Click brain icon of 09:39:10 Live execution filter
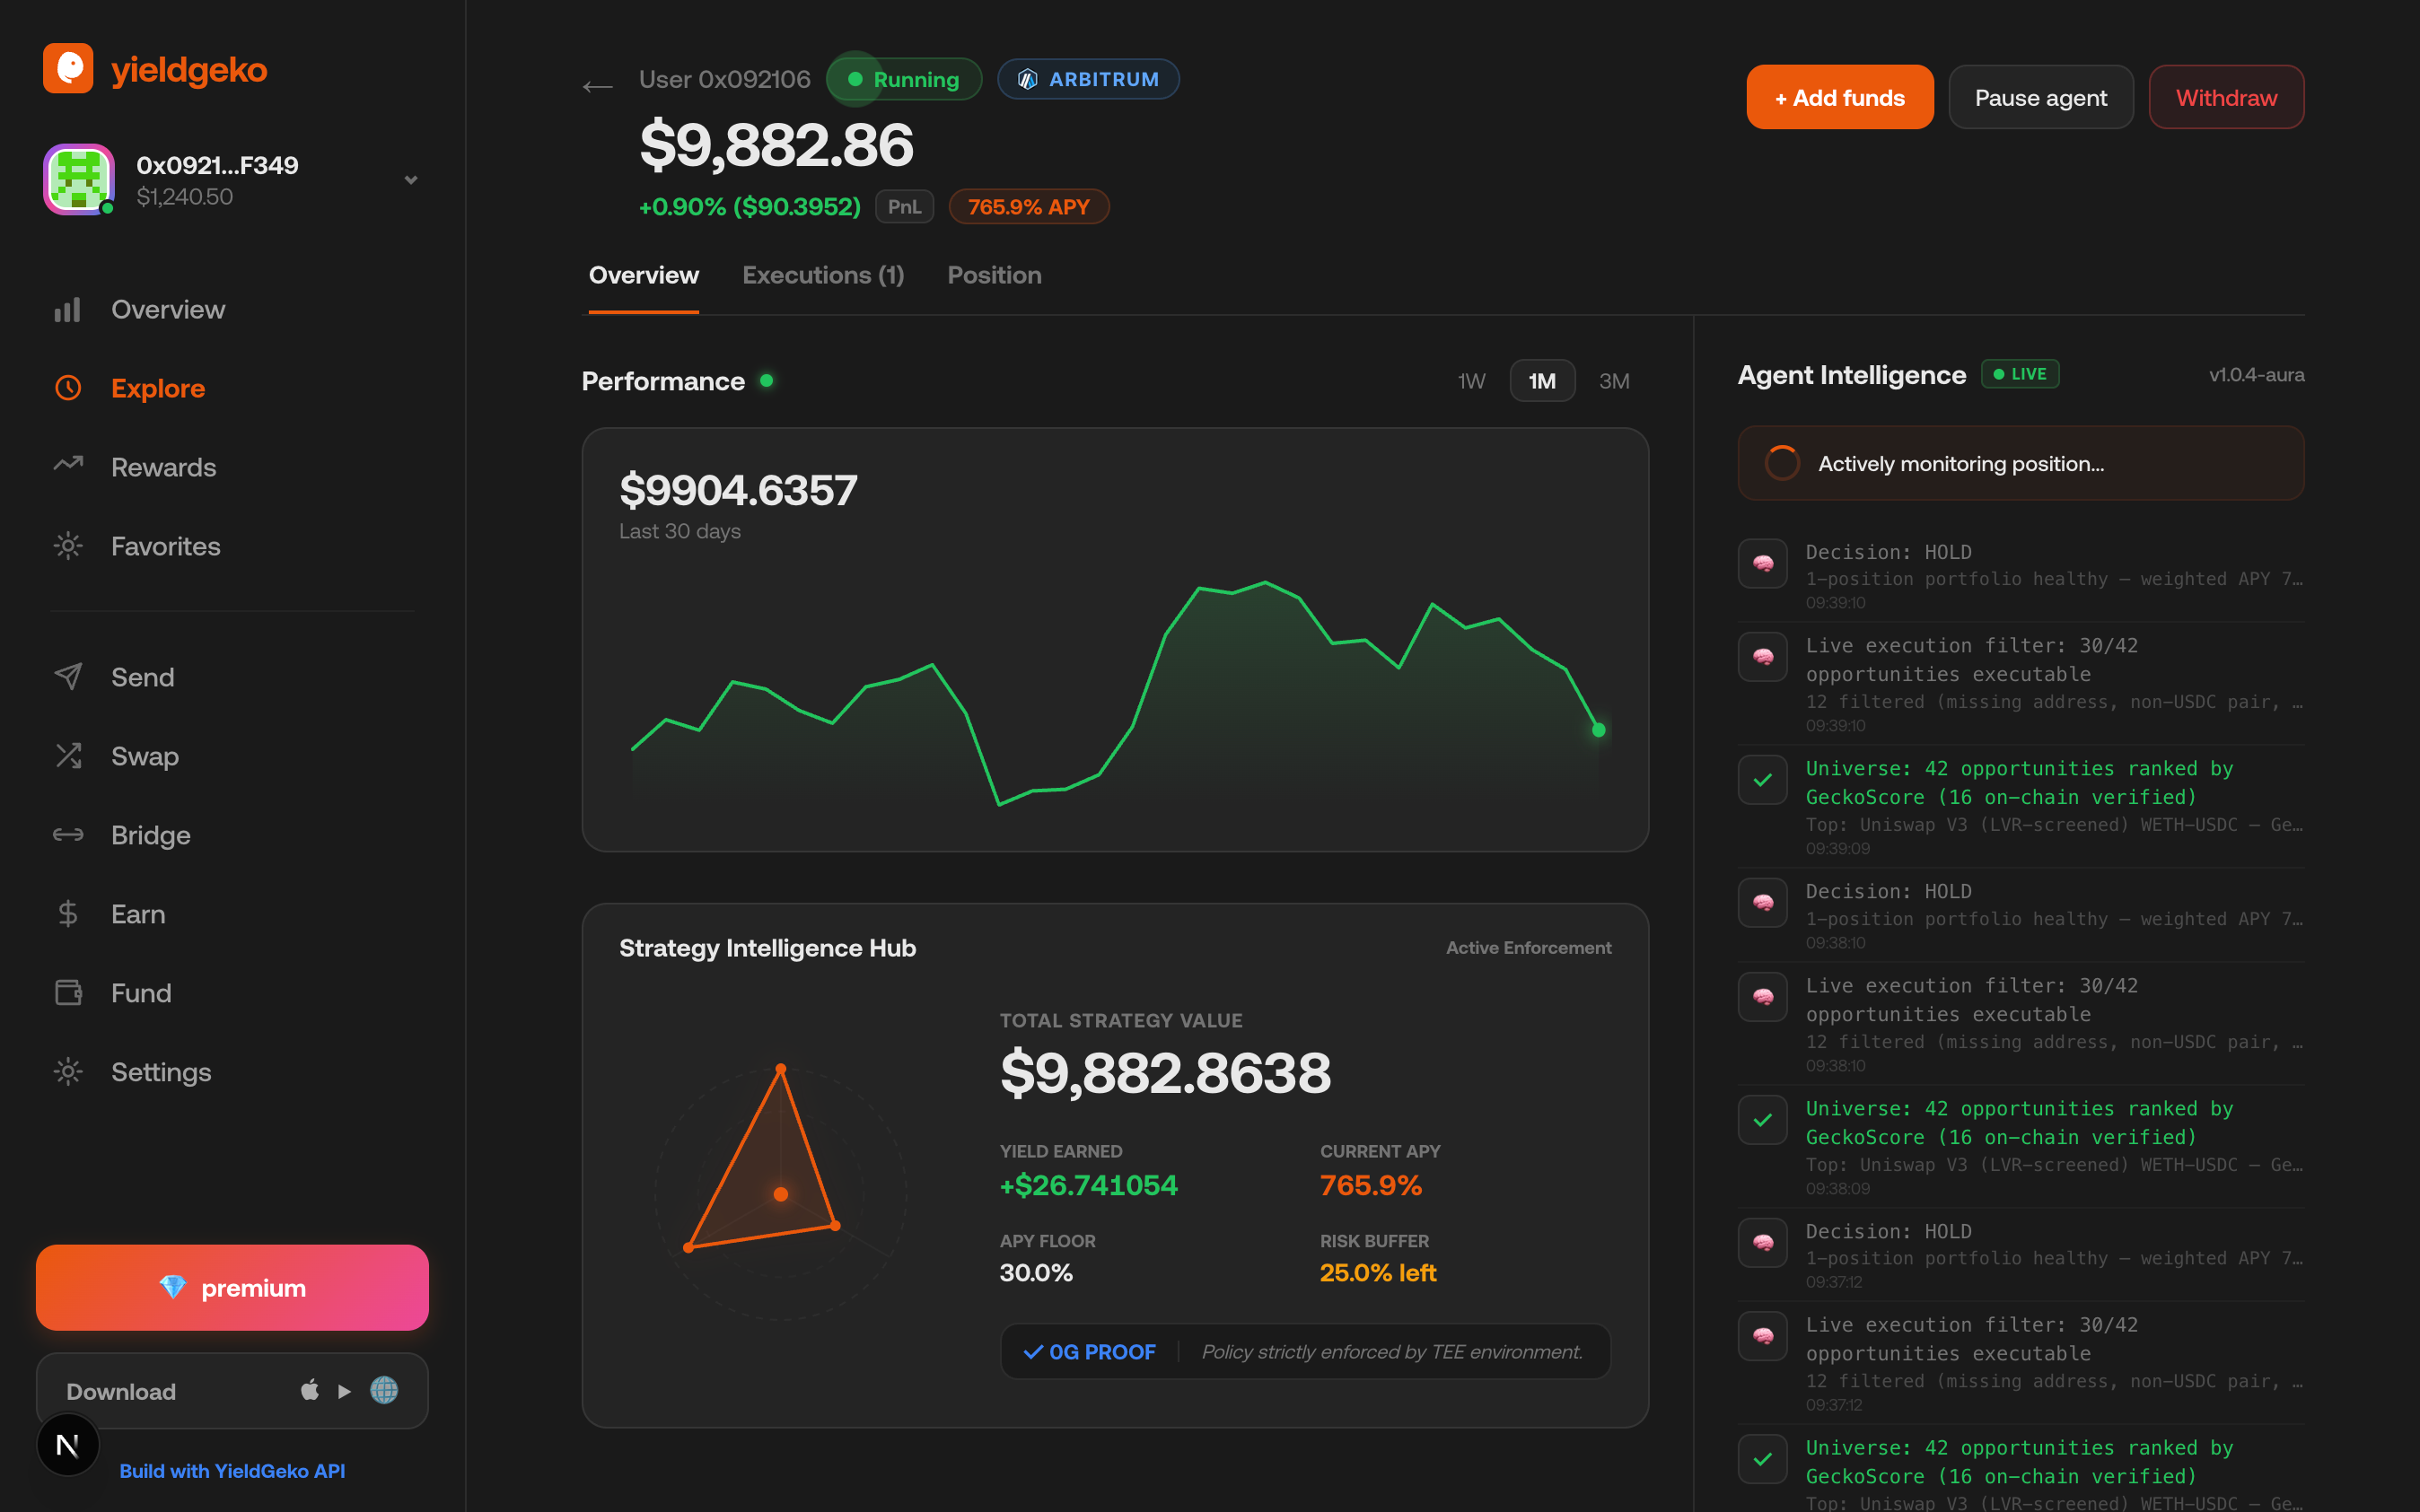Screen dimensions: 2420x1512 point(1762,657)
